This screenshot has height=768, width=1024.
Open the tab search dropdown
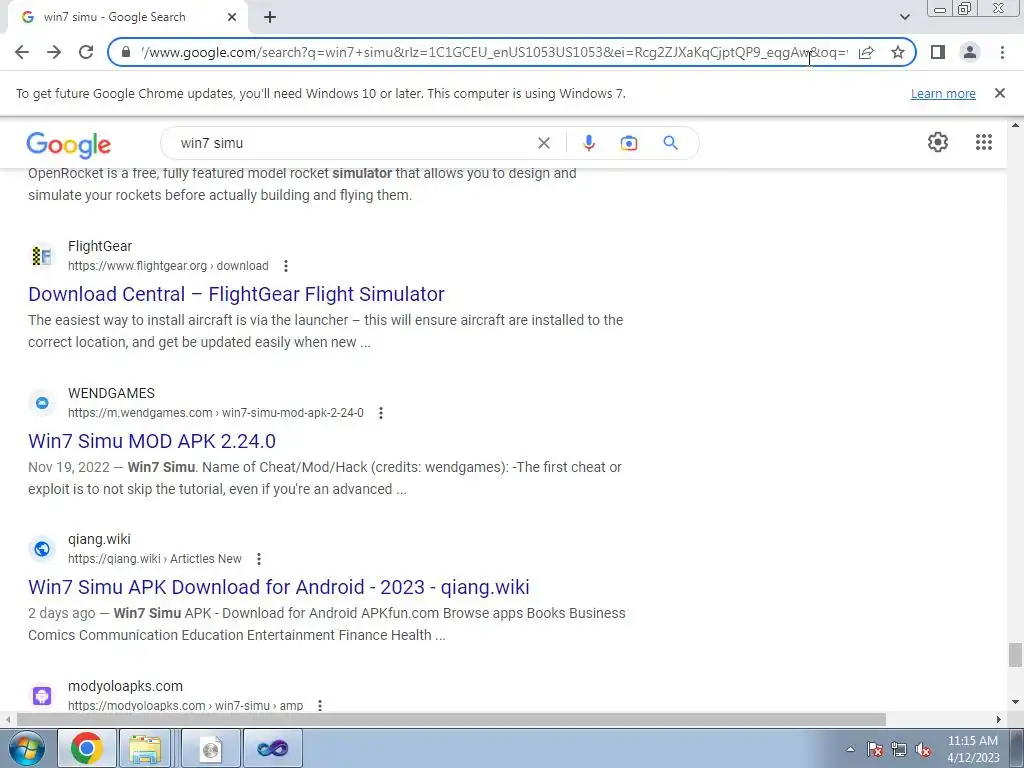pyautogui.click(x=904, y=17)
